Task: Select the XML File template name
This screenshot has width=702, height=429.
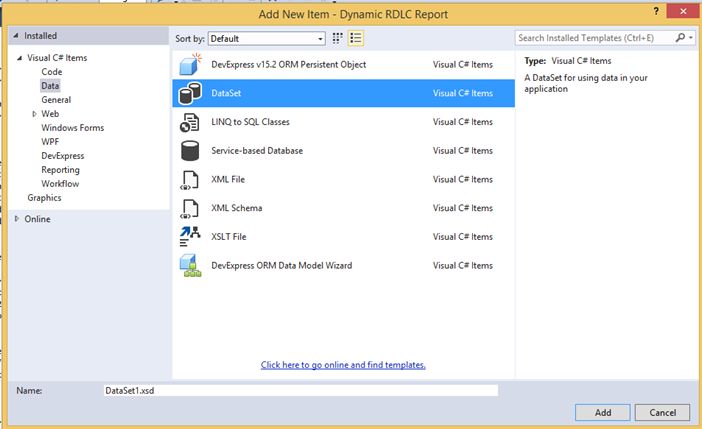Action: click(228, 179)
